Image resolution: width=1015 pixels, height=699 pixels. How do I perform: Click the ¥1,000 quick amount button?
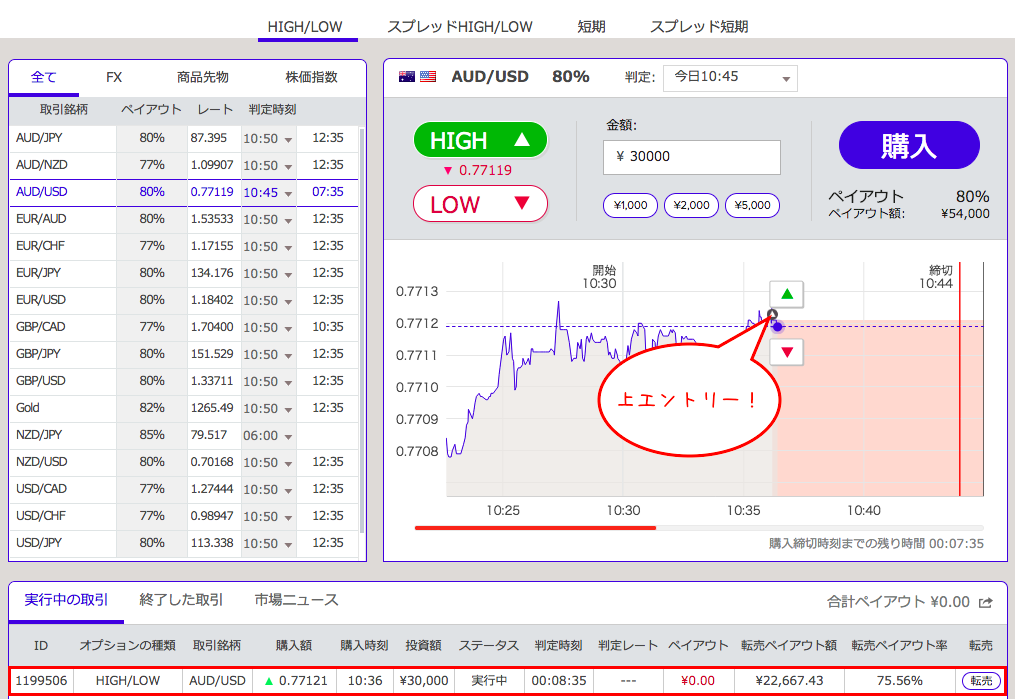630,206
